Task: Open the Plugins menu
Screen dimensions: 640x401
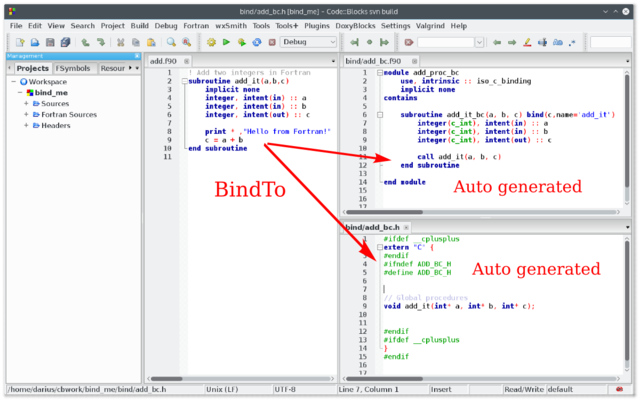Action: 317,26
